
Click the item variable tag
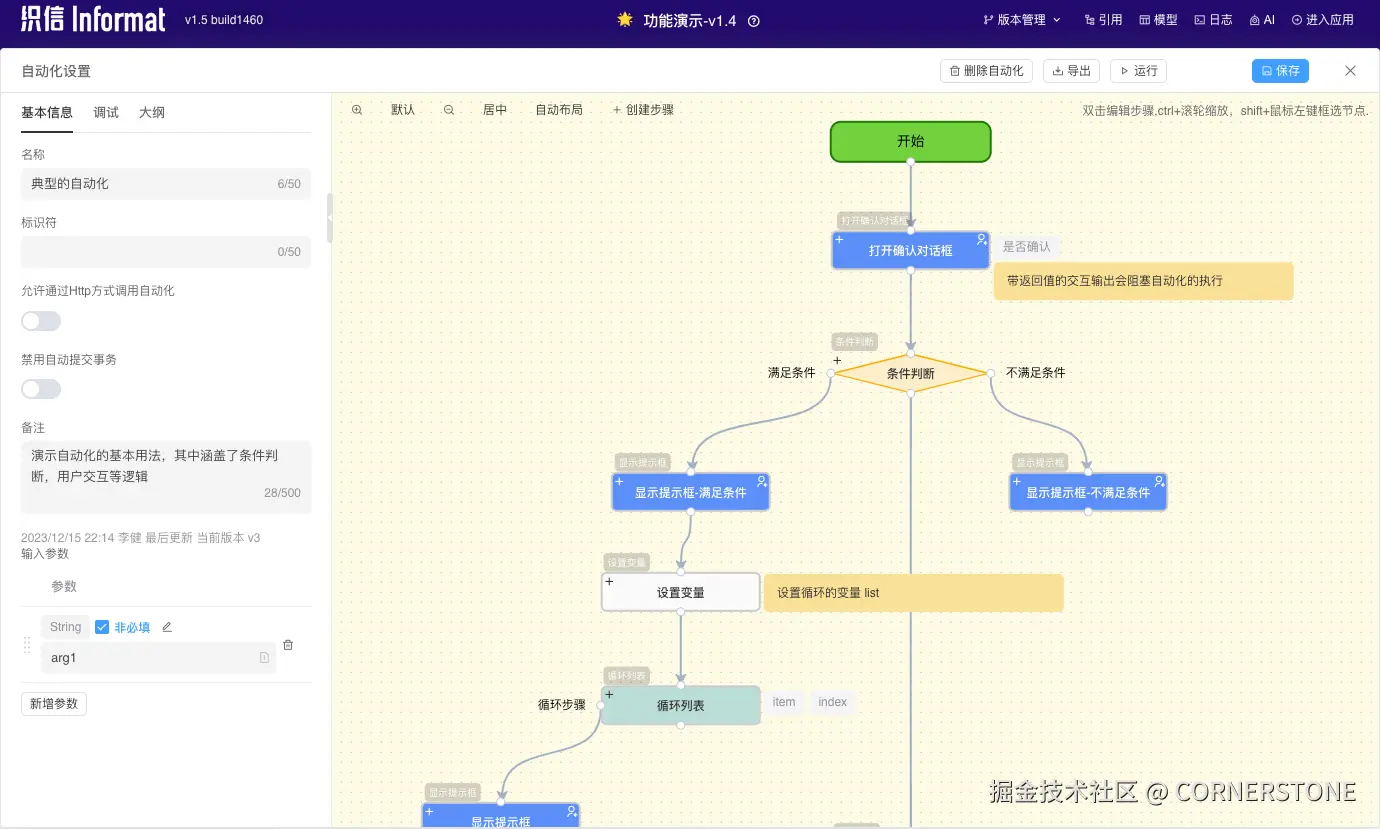click(x=784, y=702)
